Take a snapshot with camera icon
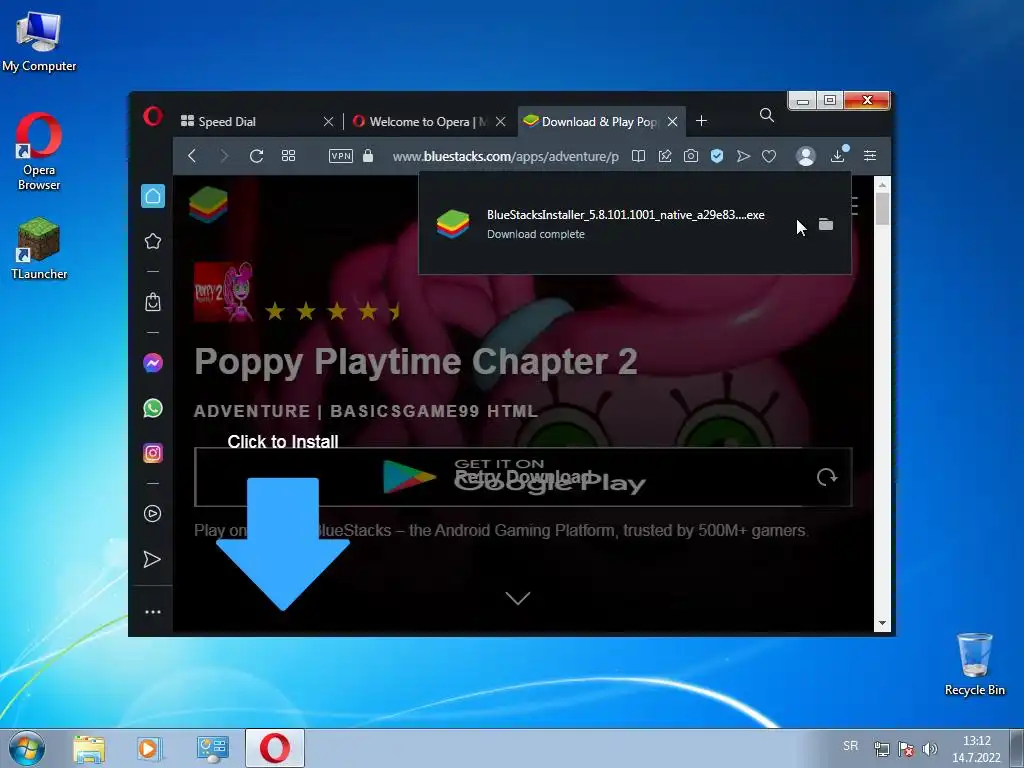 coord(691,156)
